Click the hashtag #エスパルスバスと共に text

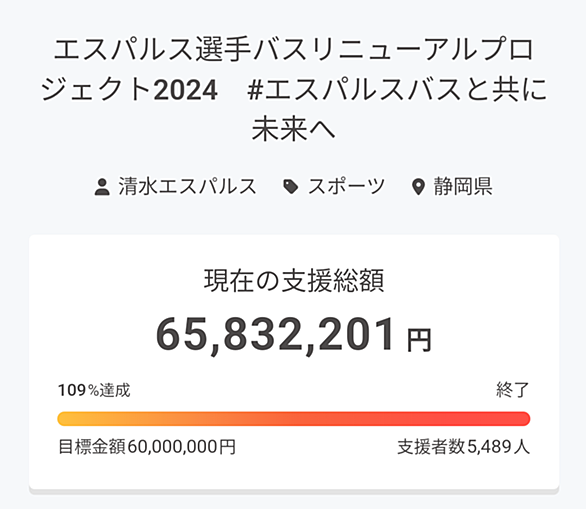pyautogui.click(x=397, y=90)
